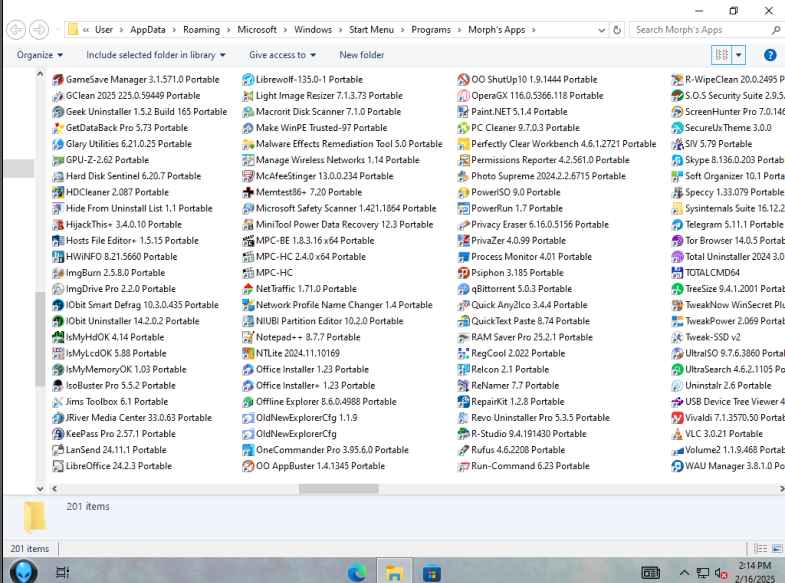Screen dimensions: 785x583
Task: Open the view options dropdown arrow
Action: (x=738, y=55)
